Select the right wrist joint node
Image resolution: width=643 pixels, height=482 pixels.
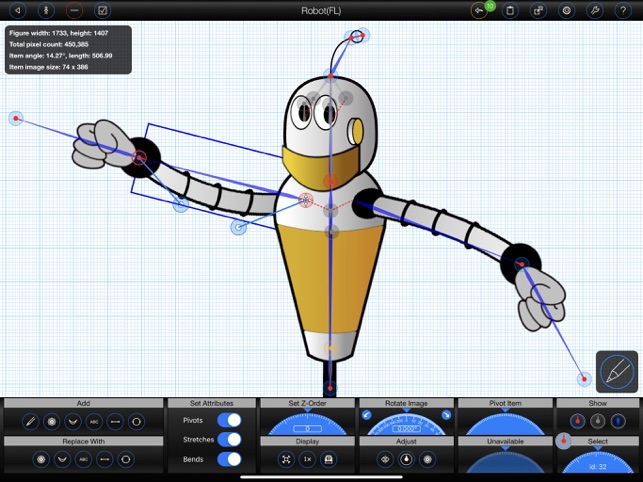tap(522, 265)
